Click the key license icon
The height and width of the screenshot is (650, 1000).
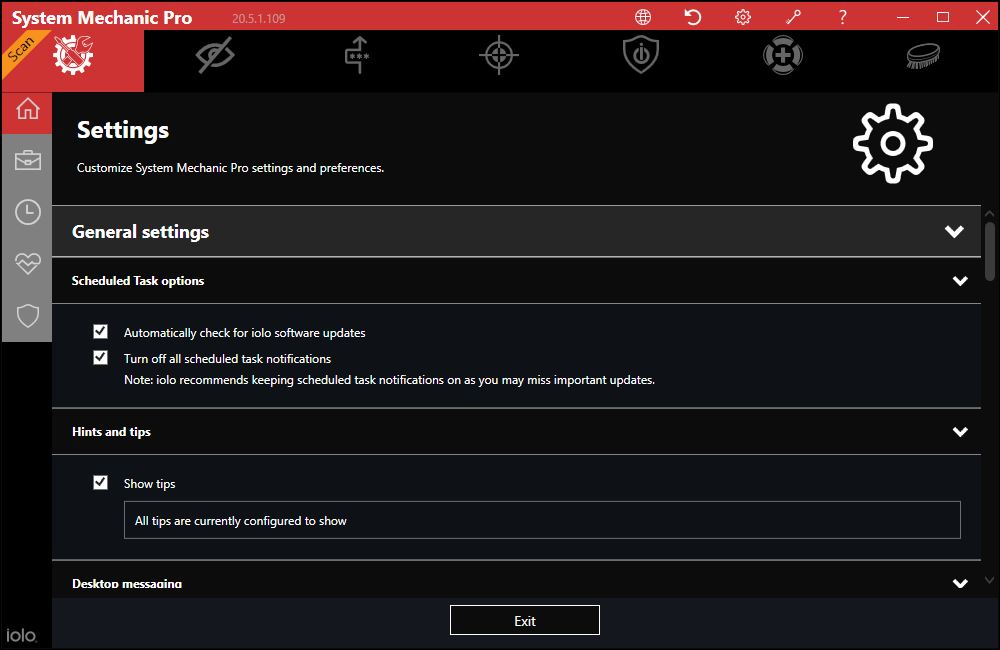pyautogui.click(x=793, y=17)
